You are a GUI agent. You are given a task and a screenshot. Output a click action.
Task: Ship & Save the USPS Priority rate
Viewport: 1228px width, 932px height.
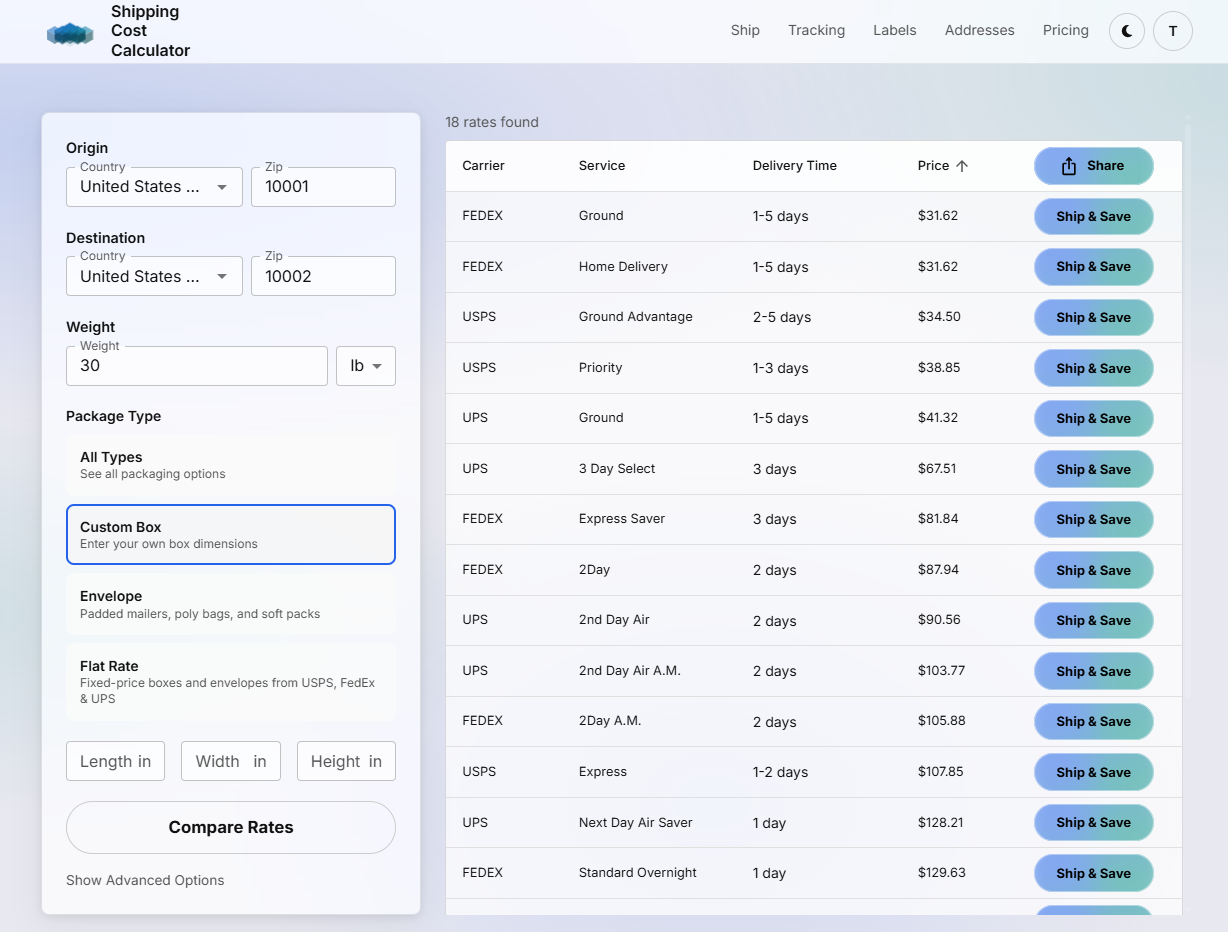pos(1093,368)
